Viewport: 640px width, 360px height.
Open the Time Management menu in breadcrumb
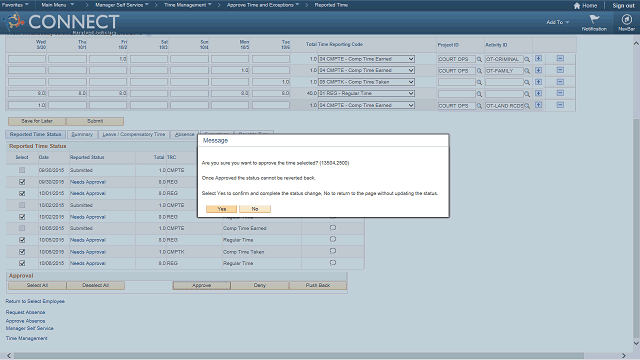(188, 5)
